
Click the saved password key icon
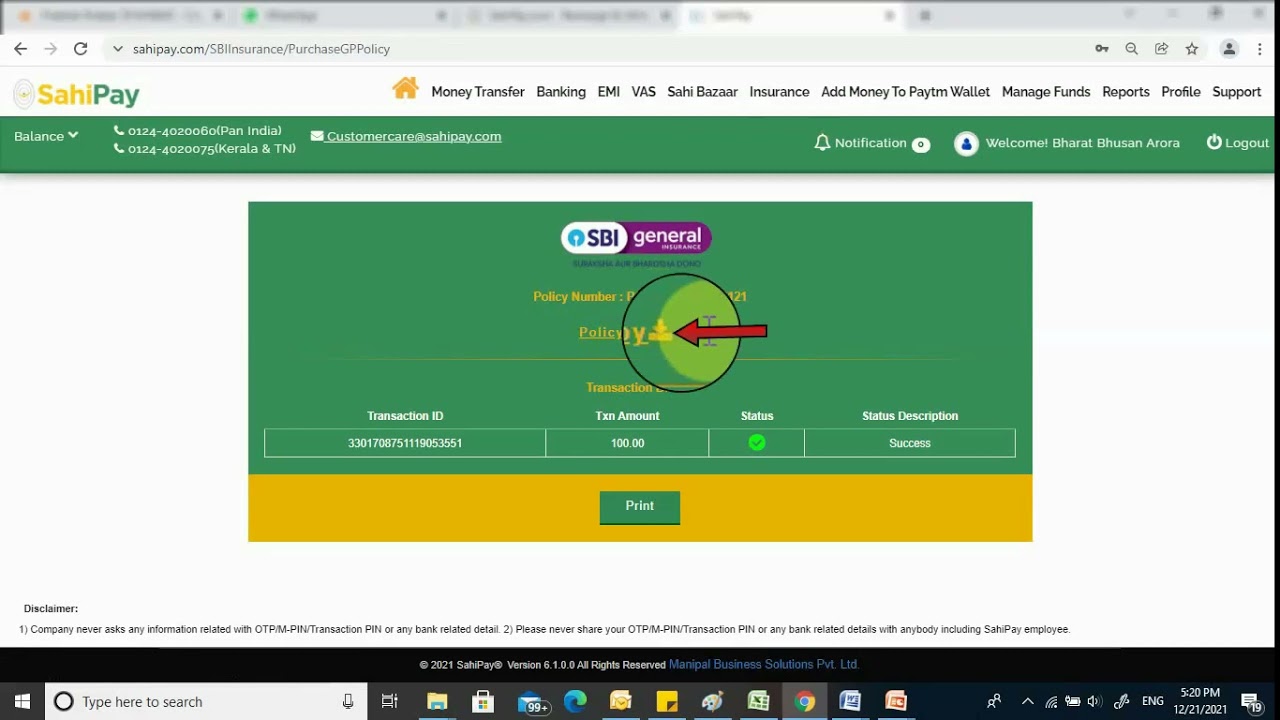(1102, 48)
